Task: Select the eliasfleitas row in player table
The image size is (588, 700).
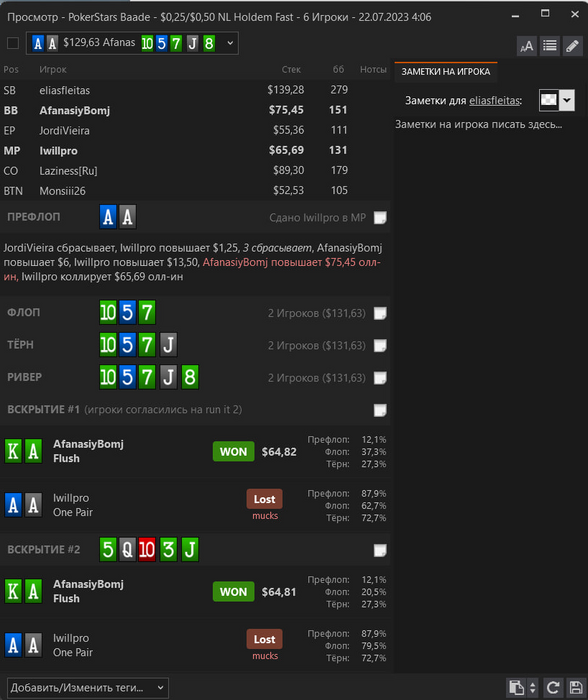Action: click(195, 90)
